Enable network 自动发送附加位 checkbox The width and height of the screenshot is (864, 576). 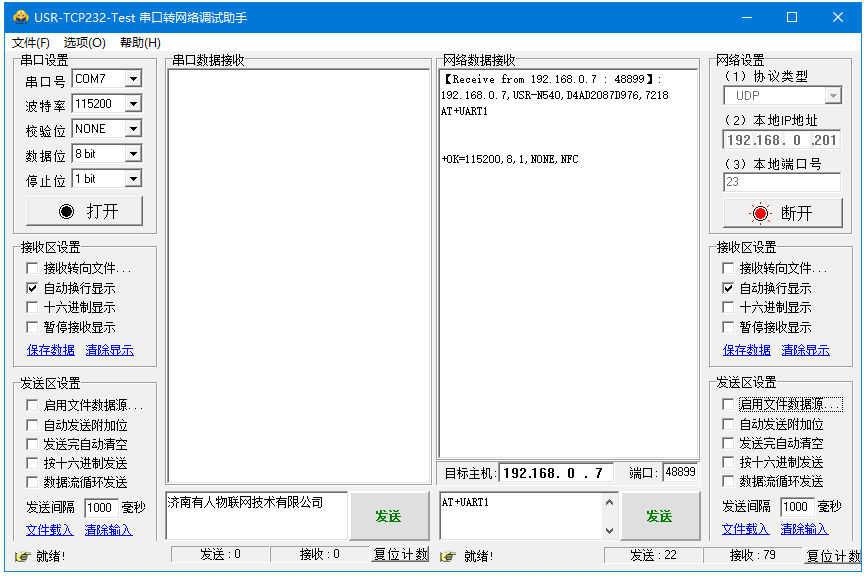pos(728,424)
